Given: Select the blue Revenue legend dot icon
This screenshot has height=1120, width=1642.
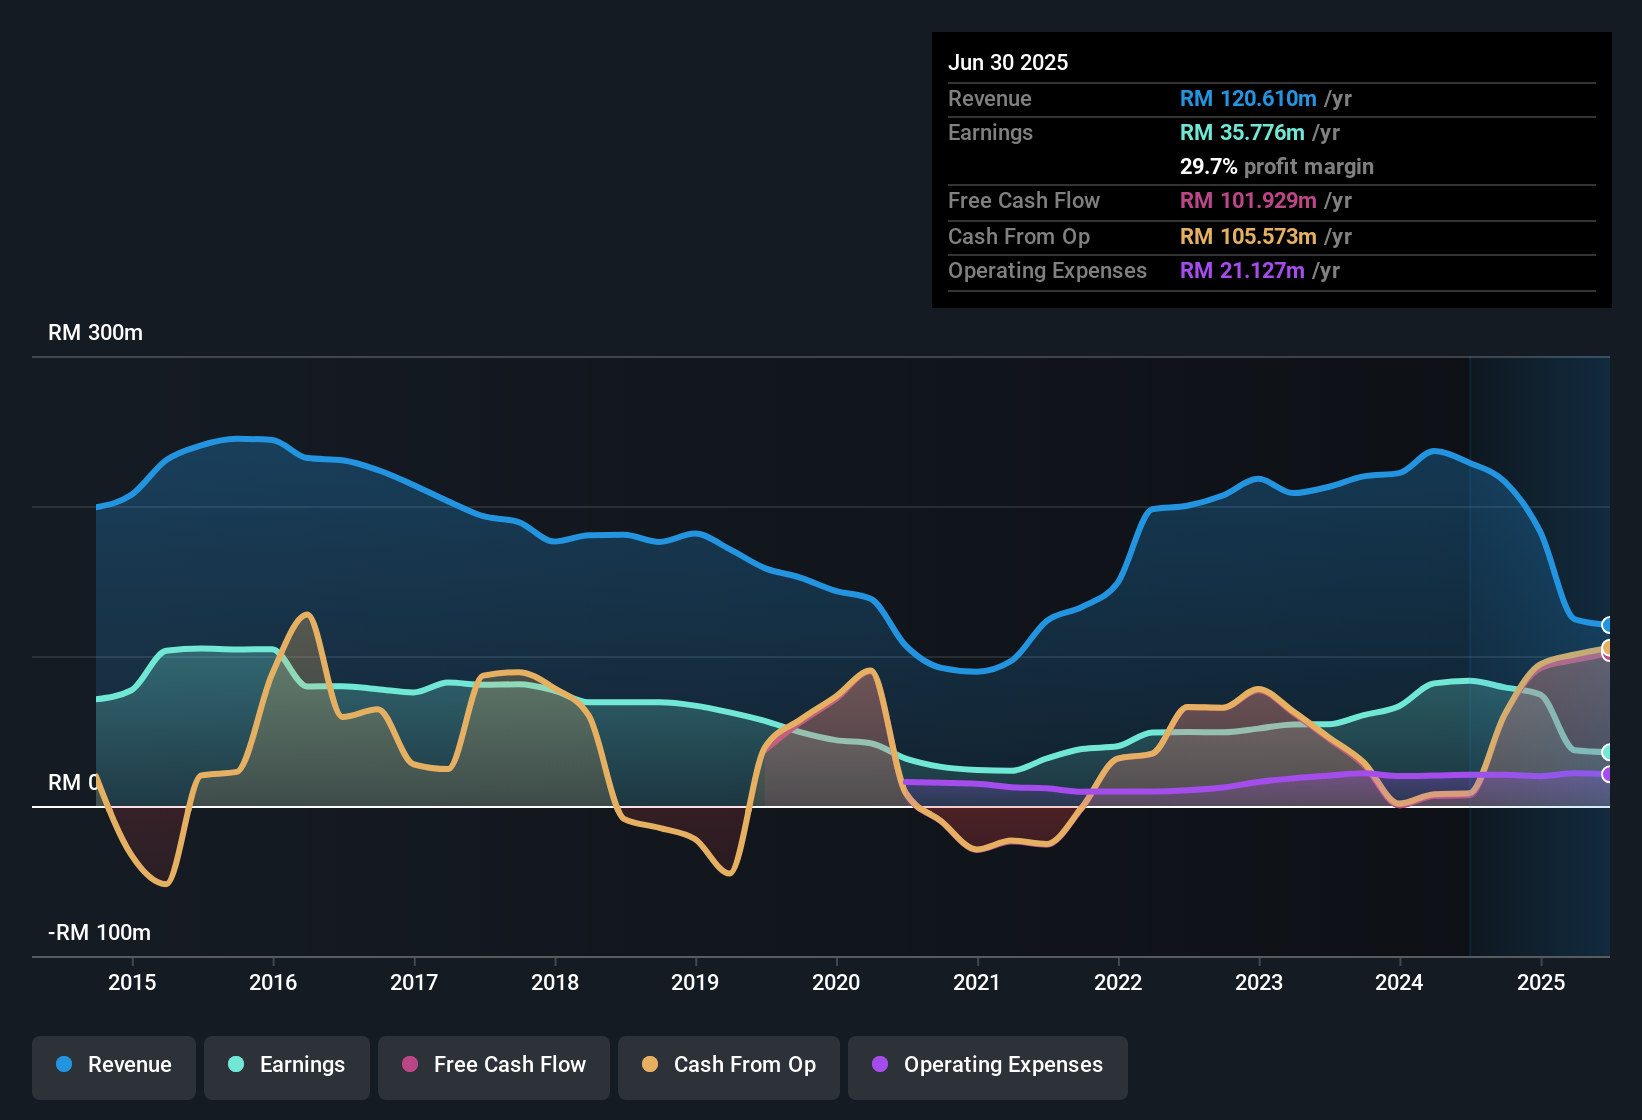Looking at the screenshot, I should tap(63, 1065).
